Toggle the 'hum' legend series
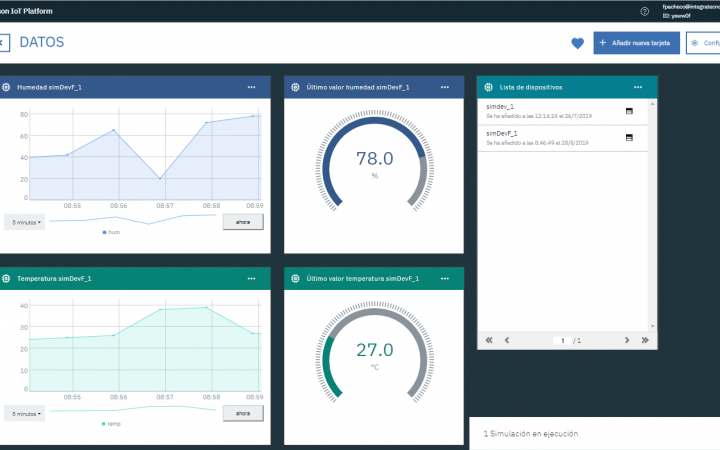The width and height of the screenshot is (720, 450). pos(111,232)
